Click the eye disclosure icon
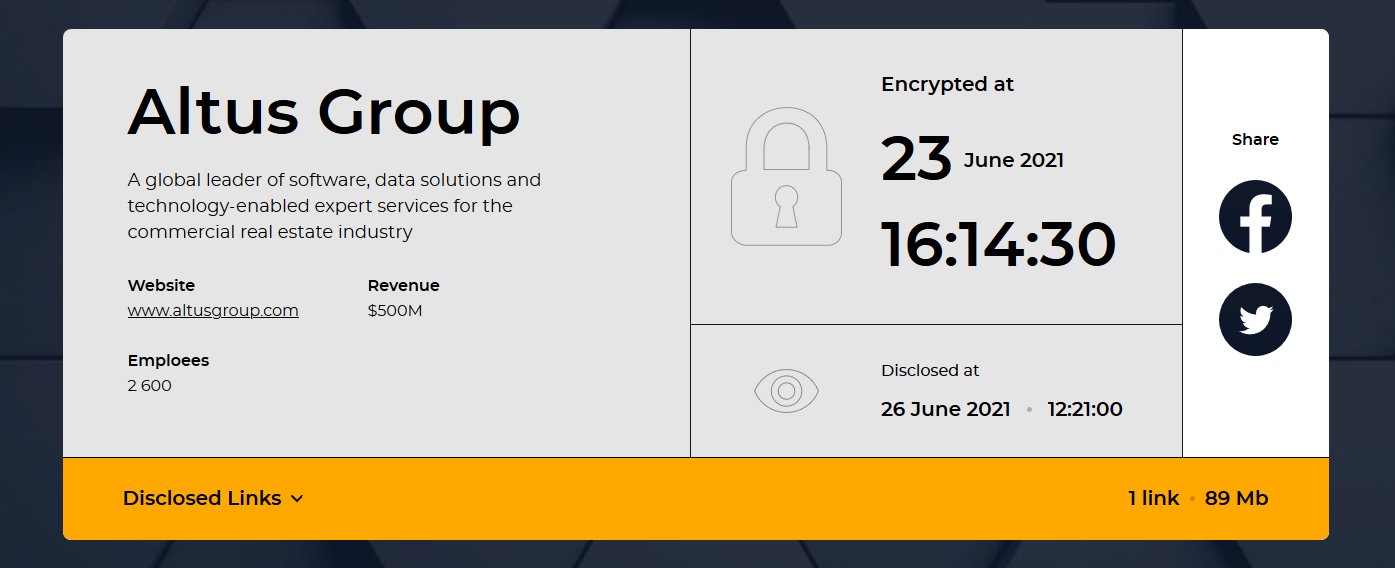Image resolution: width=1395 pixels, height=568 pixels. pos(786,390)
